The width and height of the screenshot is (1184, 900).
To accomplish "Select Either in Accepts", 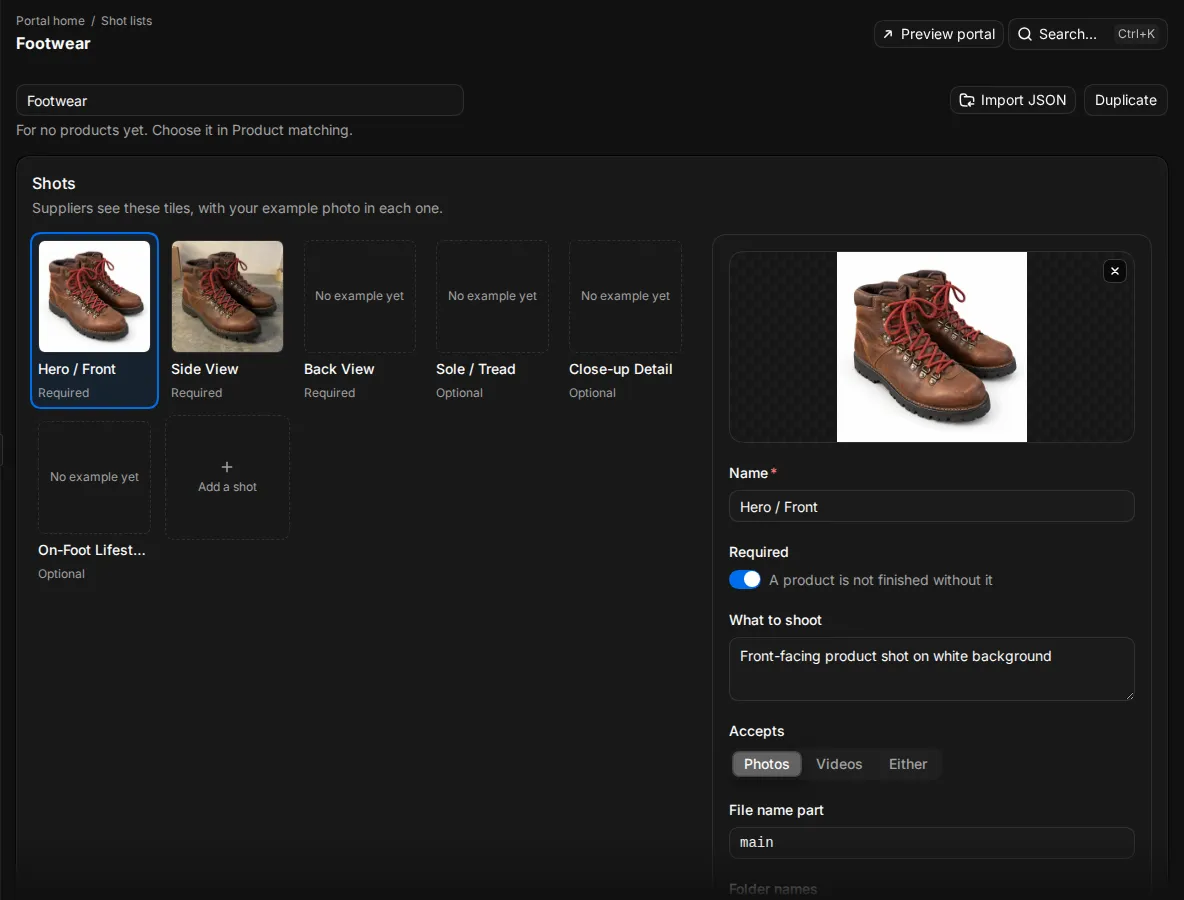I will (908, 764).
